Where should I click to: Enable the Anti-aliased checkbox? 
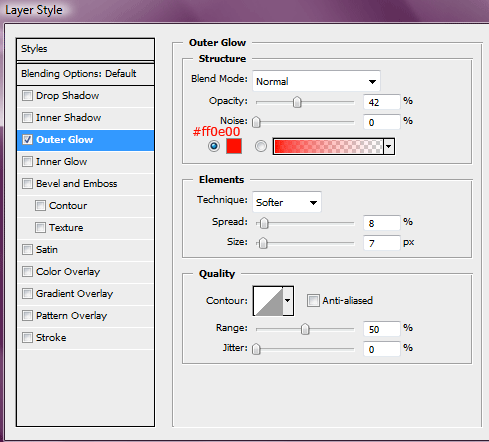click(x=313, y=300)
